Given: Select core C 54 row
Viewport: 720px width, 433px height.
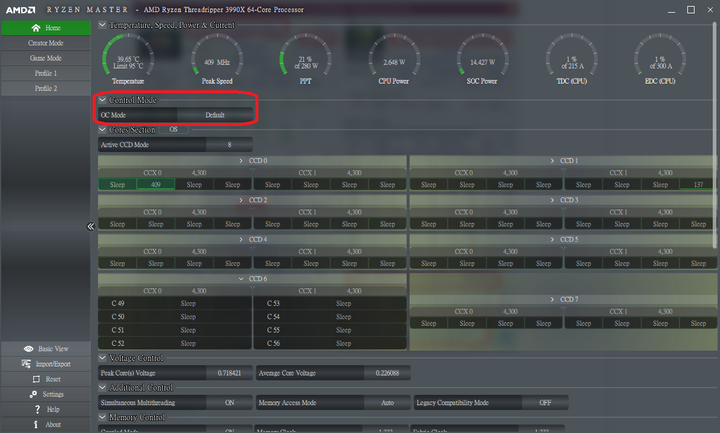Looking at the screenshot, I should point(330,317).
